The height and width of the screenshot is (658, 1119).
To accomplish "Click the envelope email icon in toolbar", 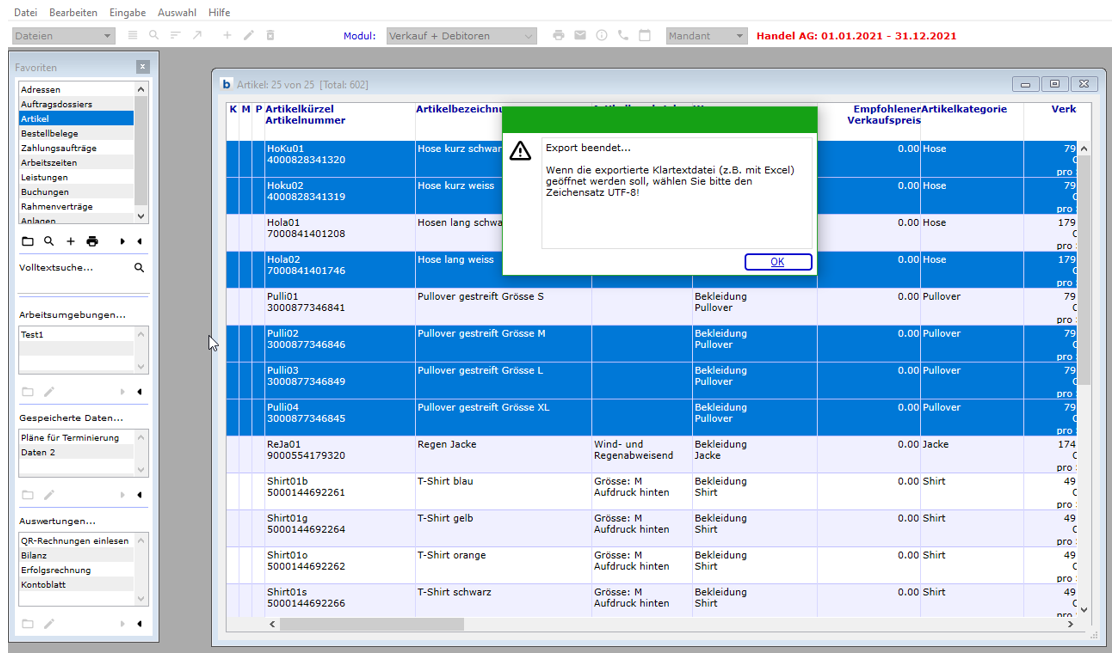I will click(580, 36).
